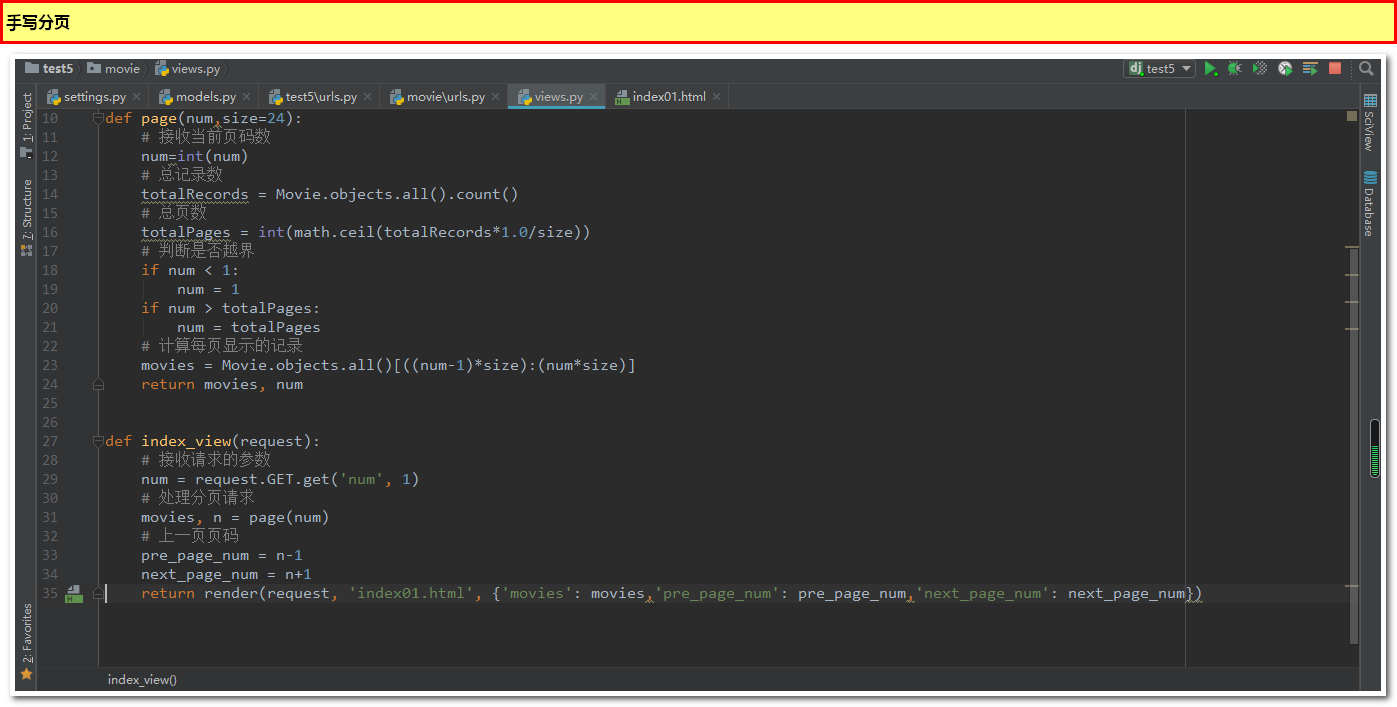Viewport: 1397px width, 707px height.
Task: Click the fold end marker on line 35
Action: tap(98, 593)
